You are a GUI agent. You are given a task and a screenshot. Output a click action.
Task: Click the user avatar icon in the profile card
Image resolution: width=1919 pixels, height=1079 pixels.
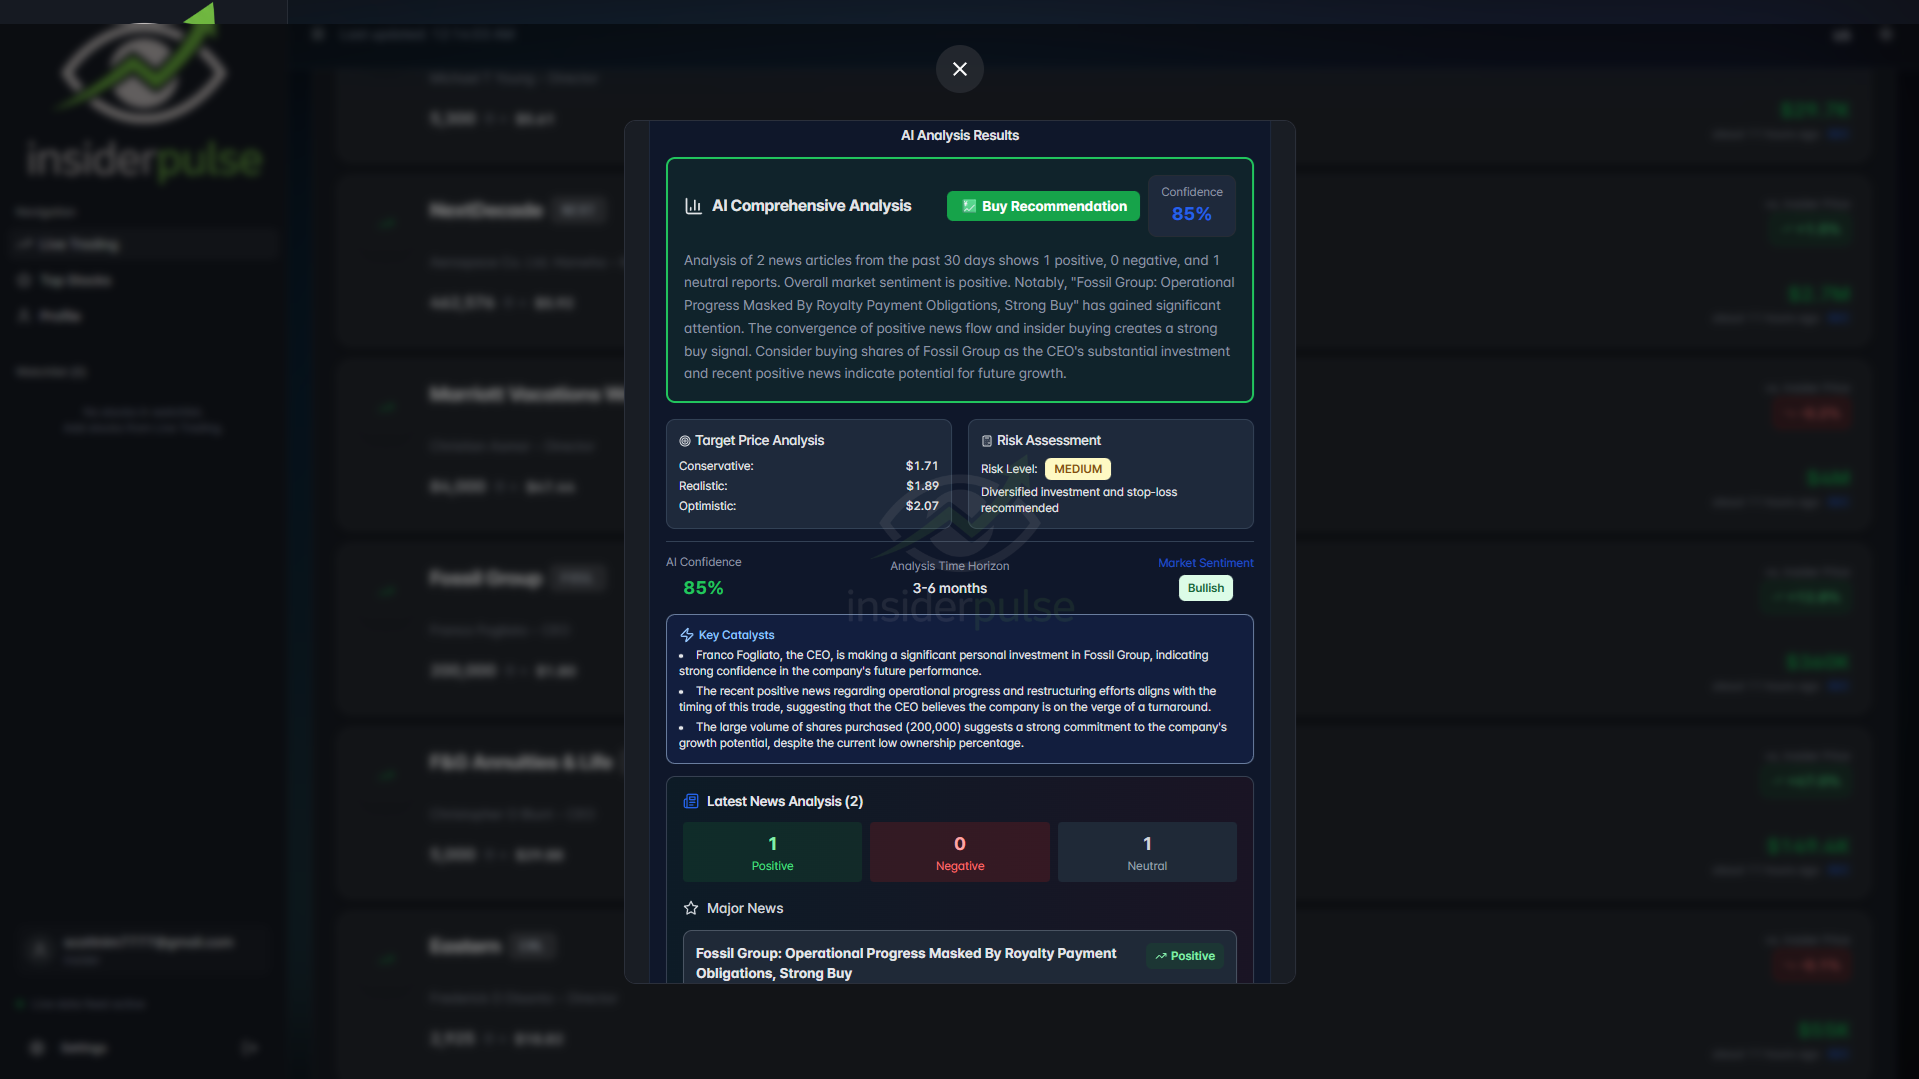pyautogui.click(x=40, y=949)
